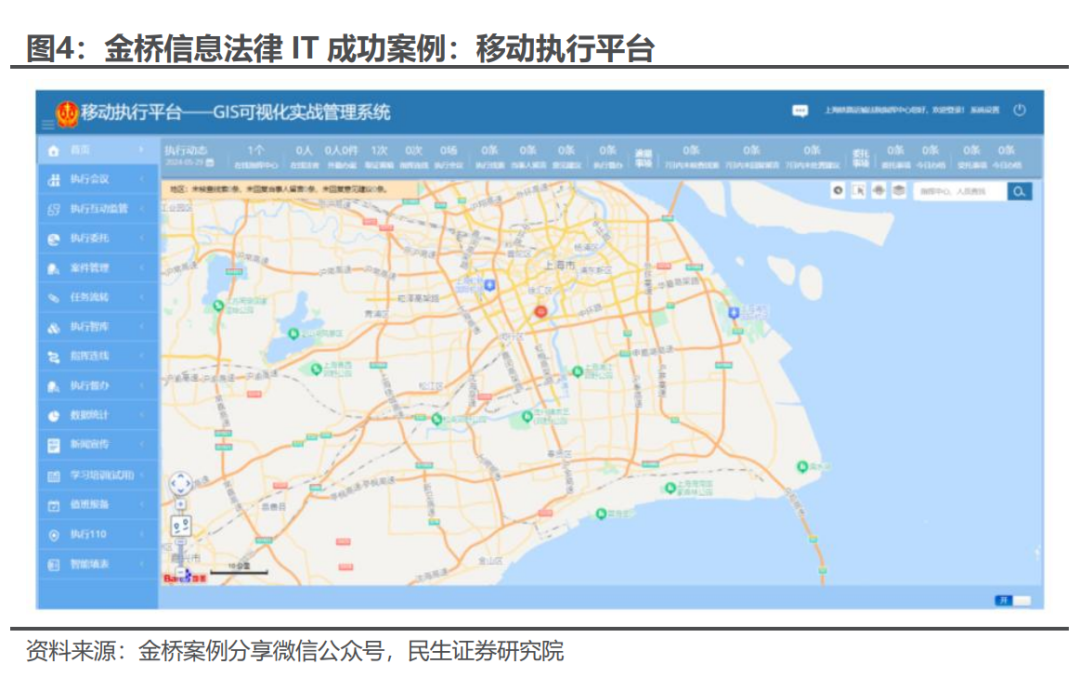
Task: Select the cursor selection map tool
Action: [858, 191]
